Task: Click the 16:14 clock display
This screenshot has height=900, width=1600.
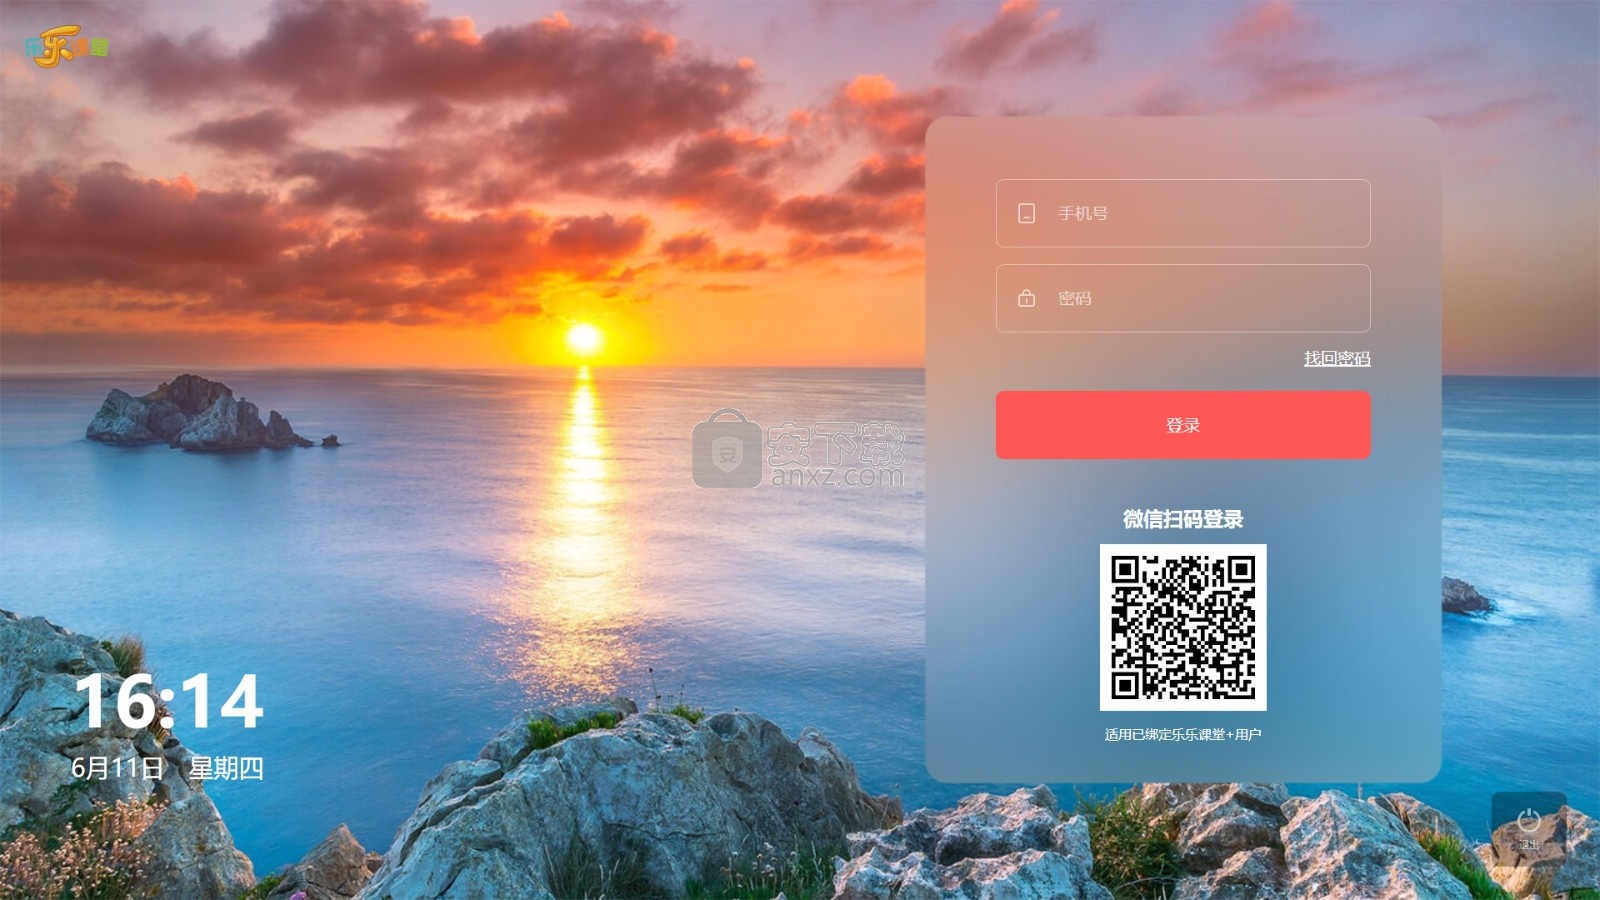Action: point(169,701)
